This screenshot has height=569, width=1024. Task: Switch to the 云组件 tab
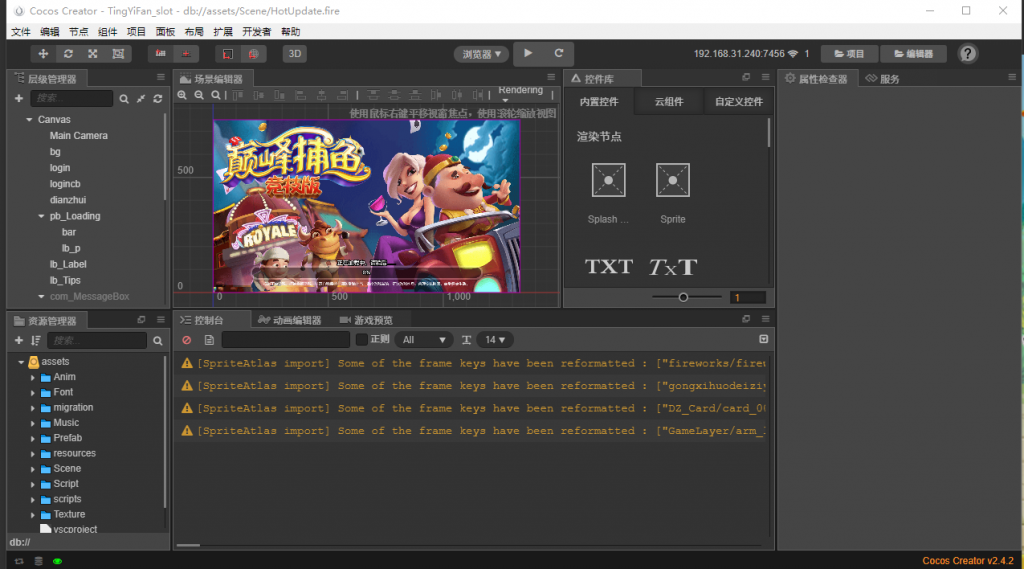click(669, 102)
